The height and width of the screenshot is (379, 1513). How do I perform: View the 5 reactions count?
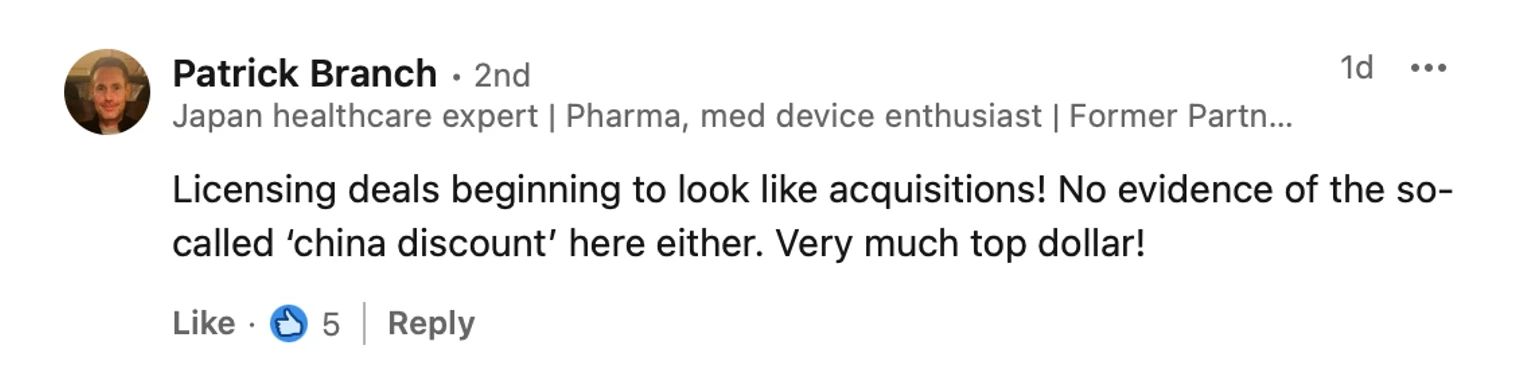click(331, 324)
